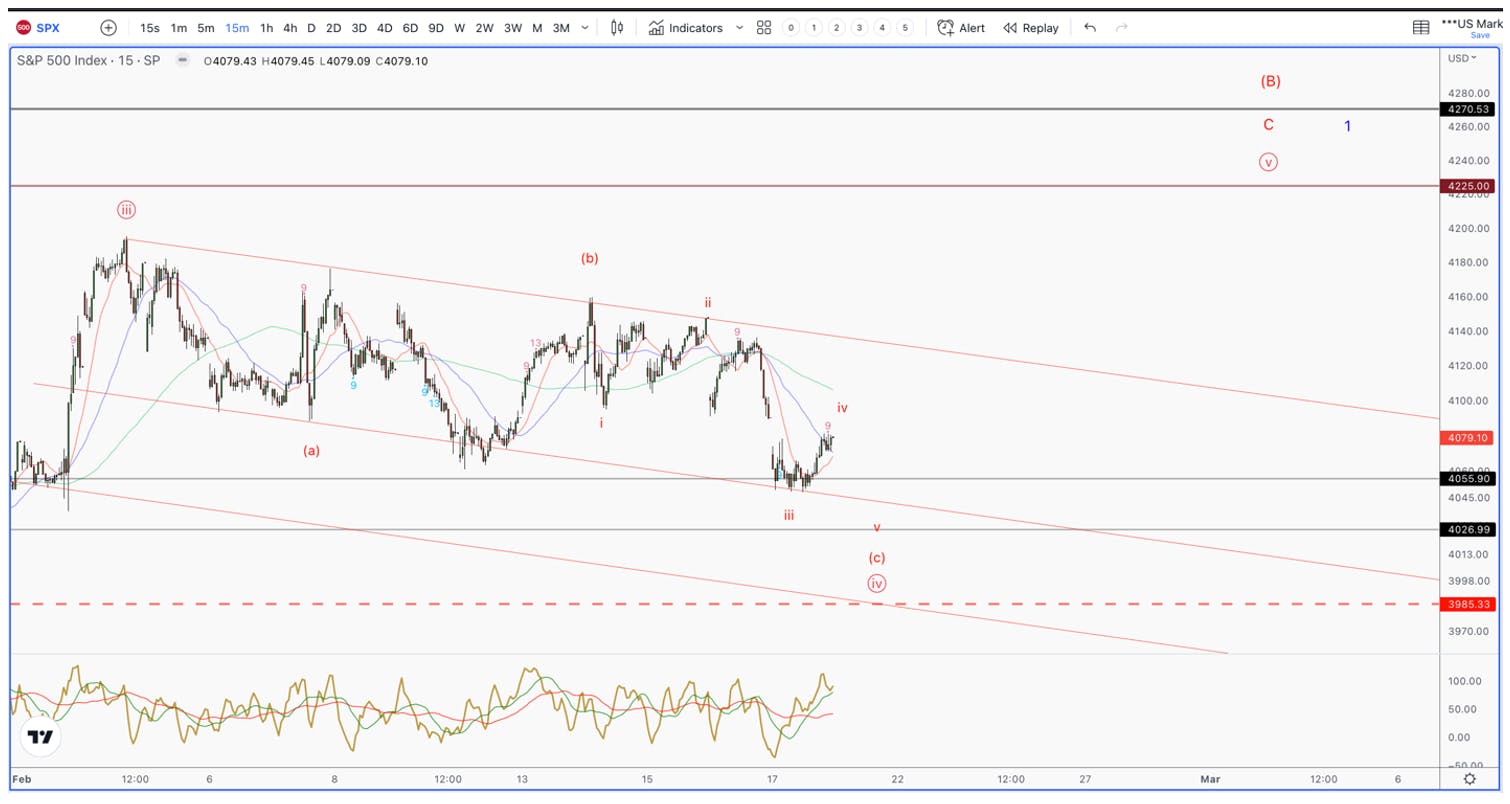
Task: Switch to the 4h timeframe
Action: [x=290, y=28]
